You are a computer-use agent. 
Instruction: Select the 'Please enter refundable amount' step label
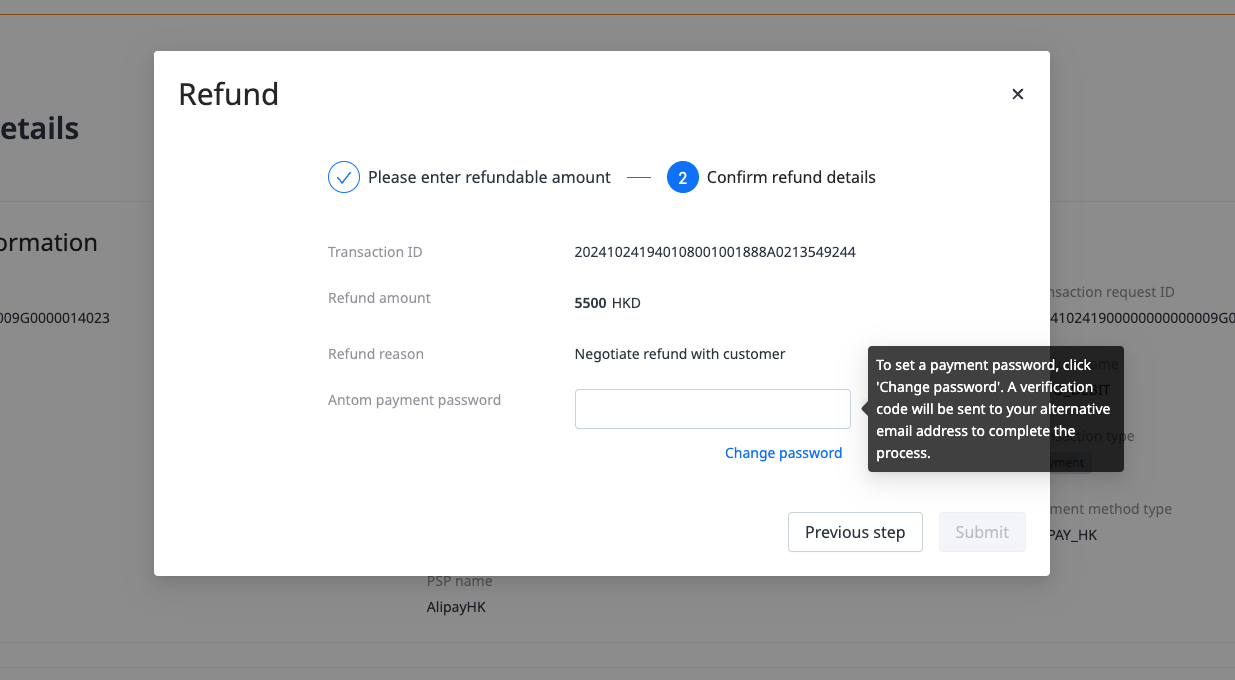(x=489, y=177)
